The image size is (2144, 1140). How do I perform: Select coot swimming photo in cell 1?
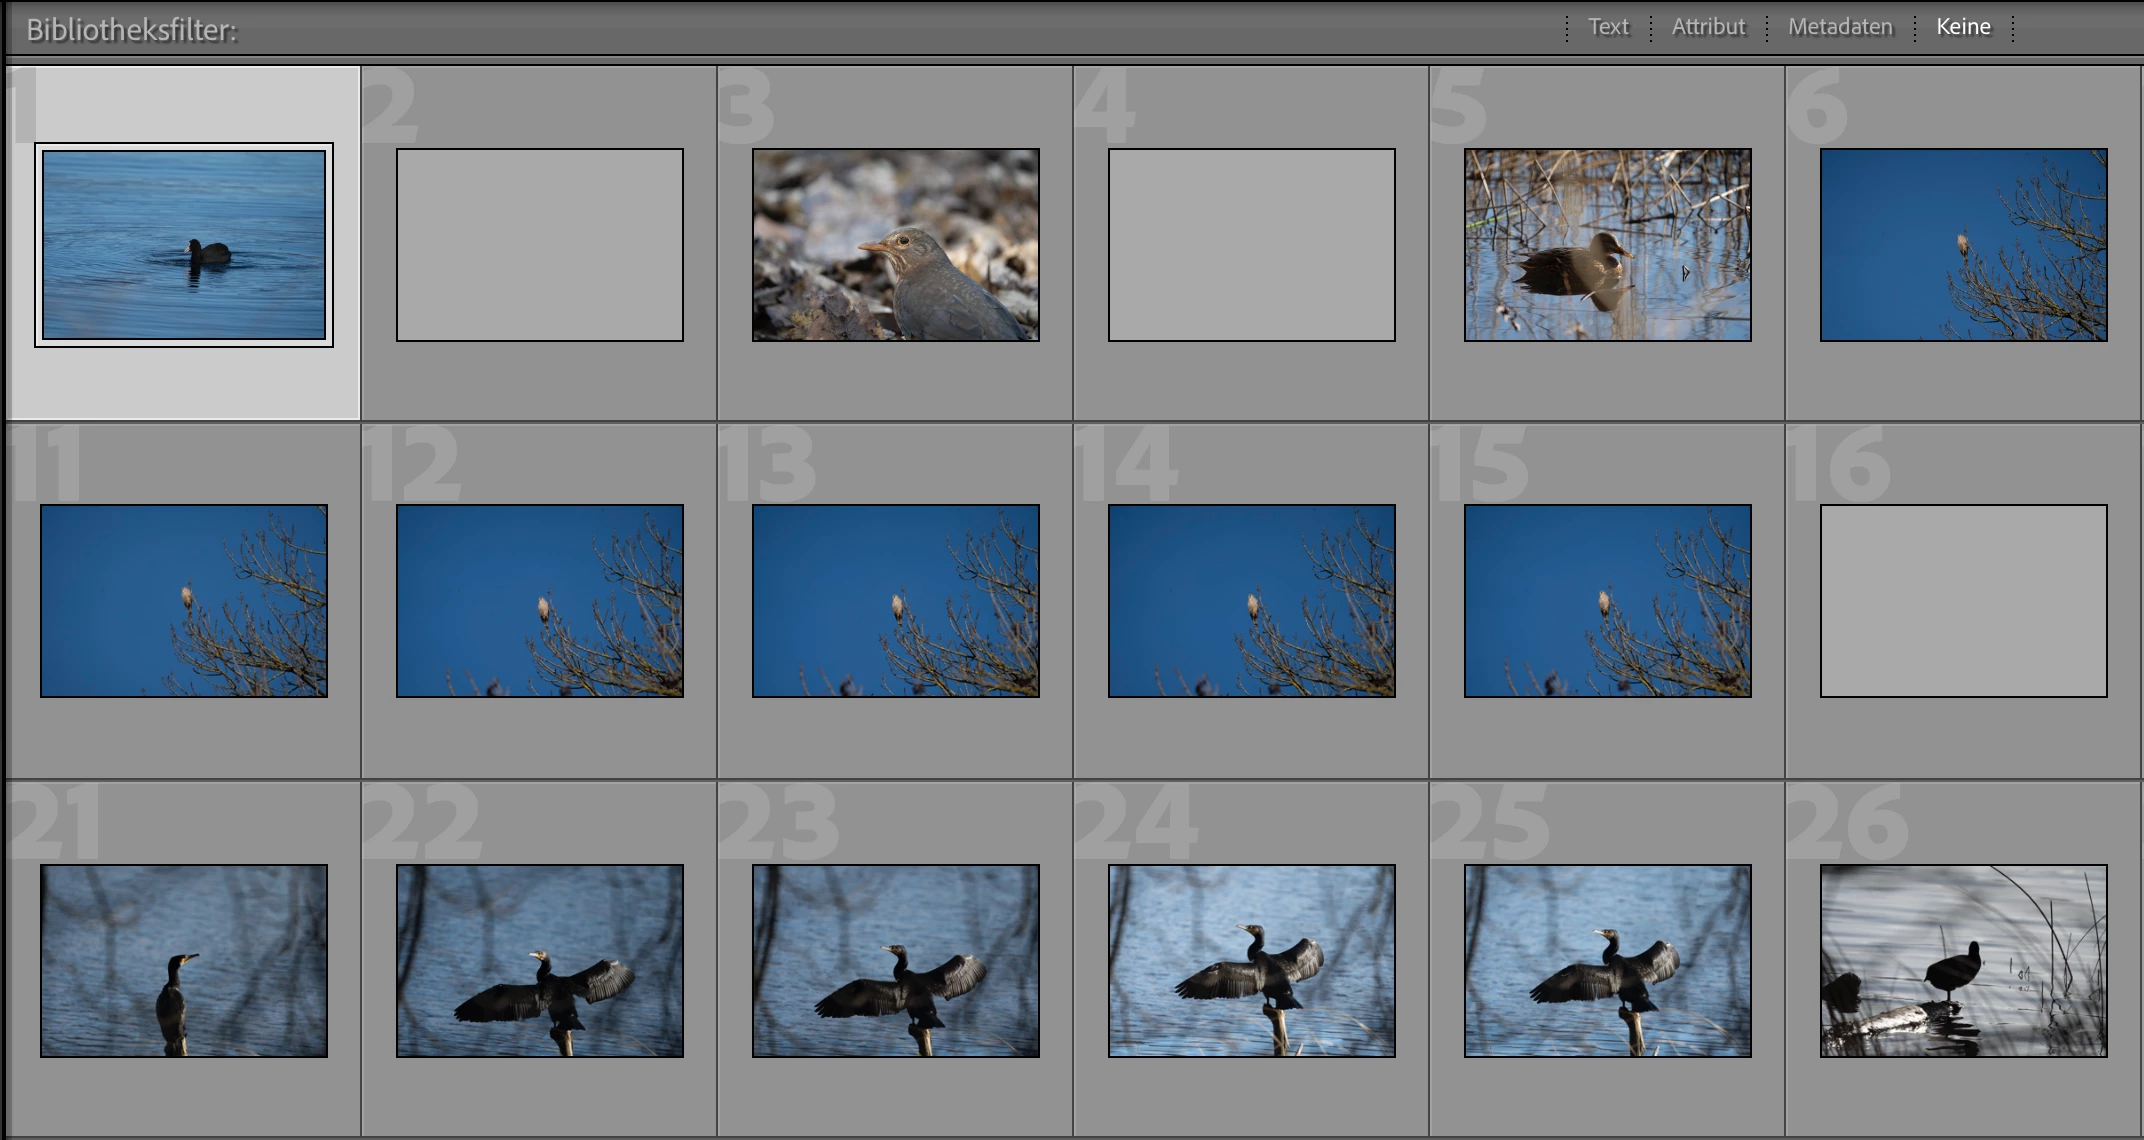tap(184, 245)
